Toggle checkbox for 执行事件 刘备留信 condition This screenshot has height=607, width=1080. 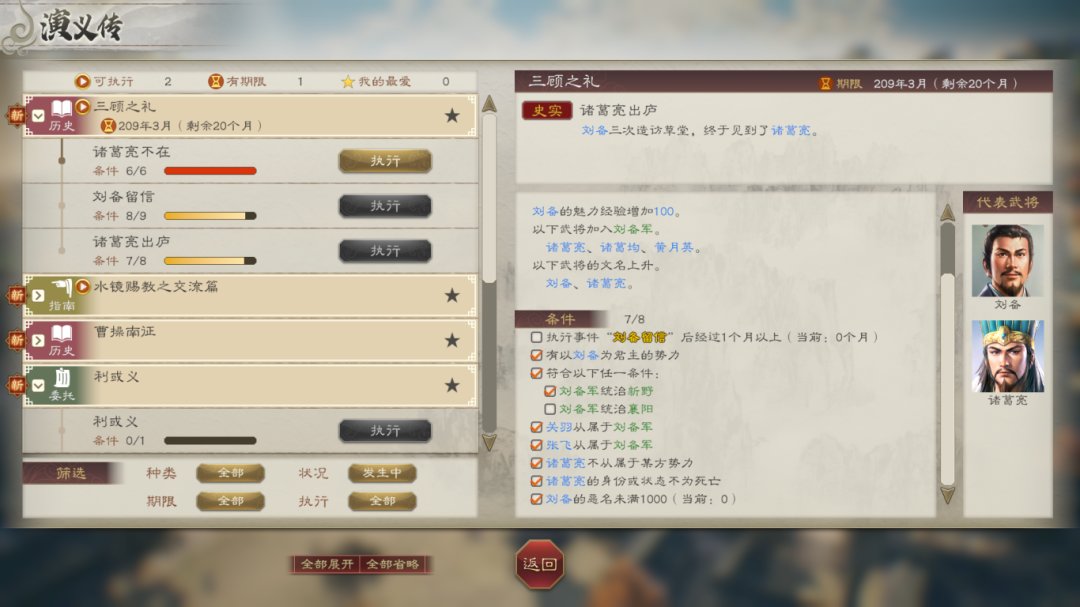coord(536,338)
